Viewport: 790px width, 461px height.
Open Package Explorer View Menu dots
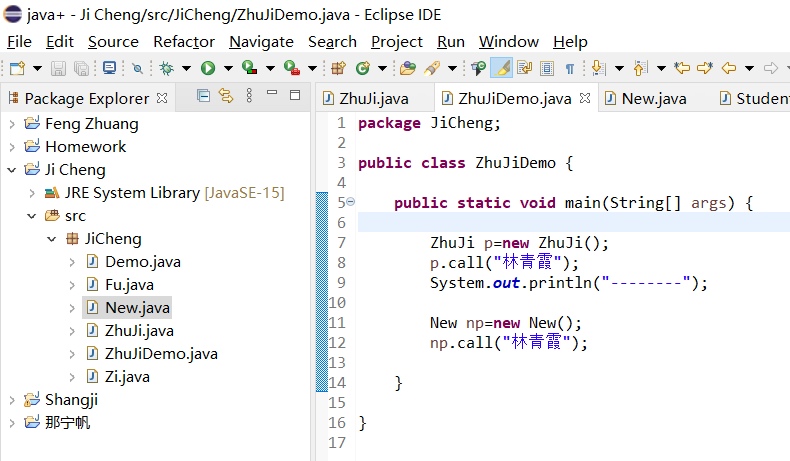pos(249,95)
